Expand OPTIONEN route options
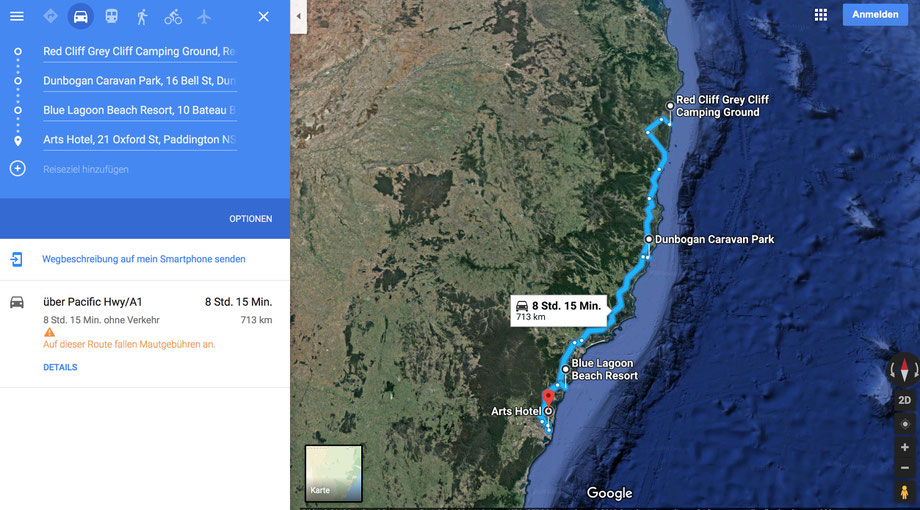This screenshot has height=510, width=920. [251, 219]
